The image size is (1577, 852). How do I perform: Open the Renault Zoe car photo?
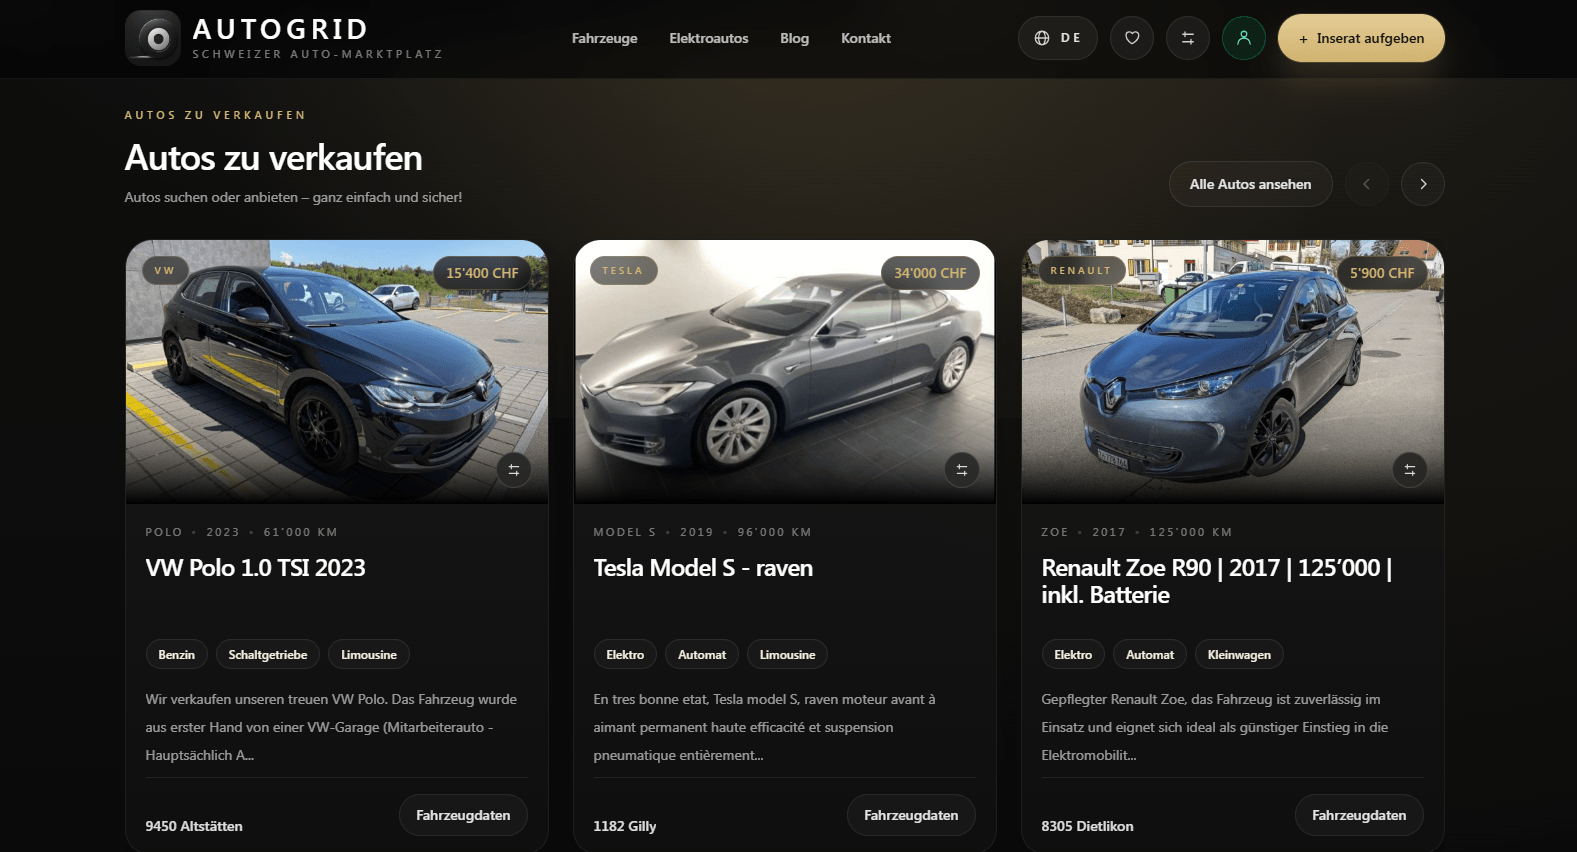point(1233,372)
